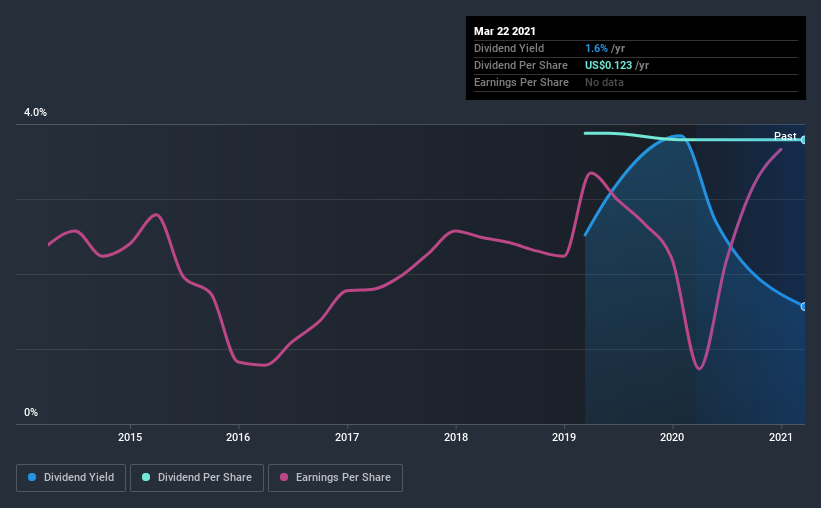Screen dimensions: 821x508
Task: Click the teal Dividend Per Share endpoint marker
Action: pos(804,140)
